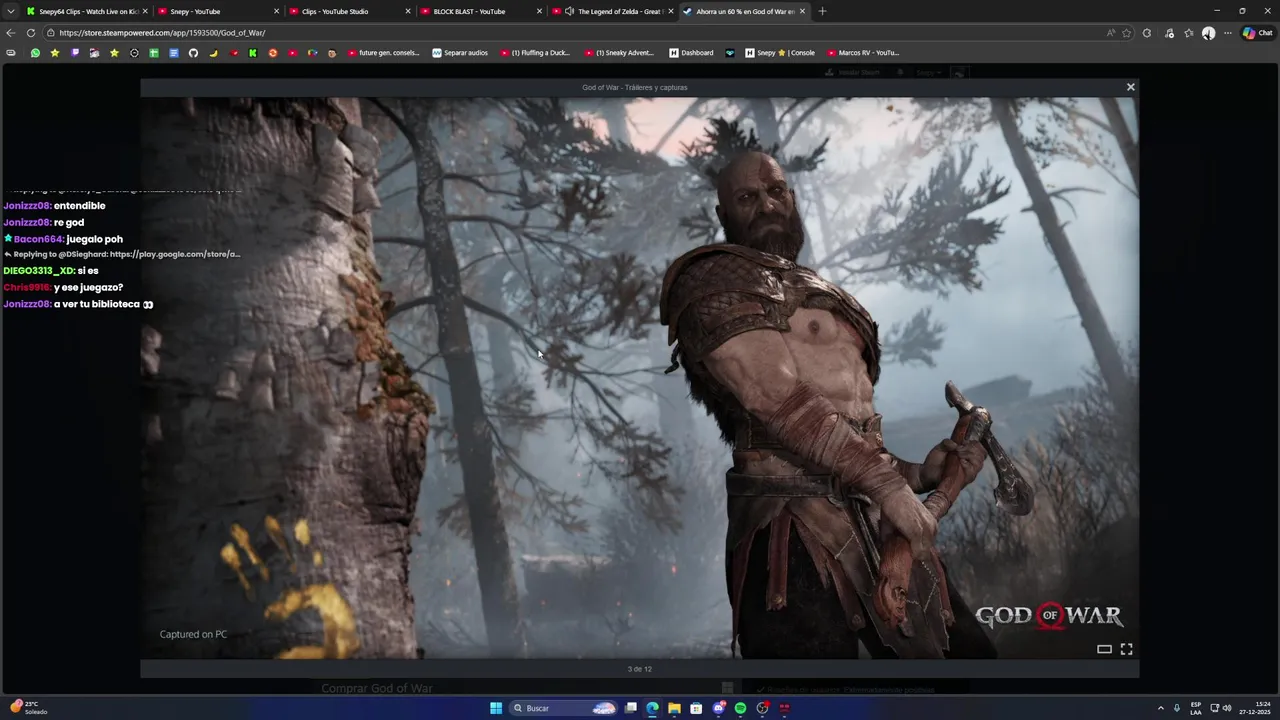Open the Read aloud icon in address bar
This screenshot has height=720, width=1280.
1111,33
